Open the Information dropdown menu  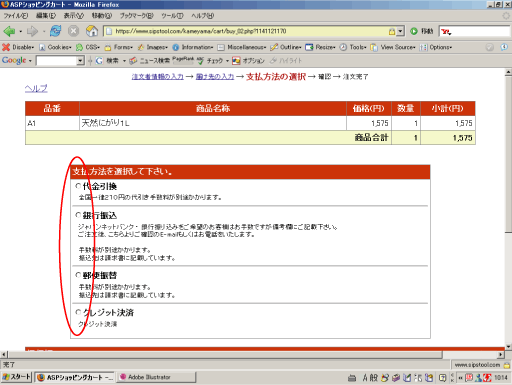click(x=193, y=47)
